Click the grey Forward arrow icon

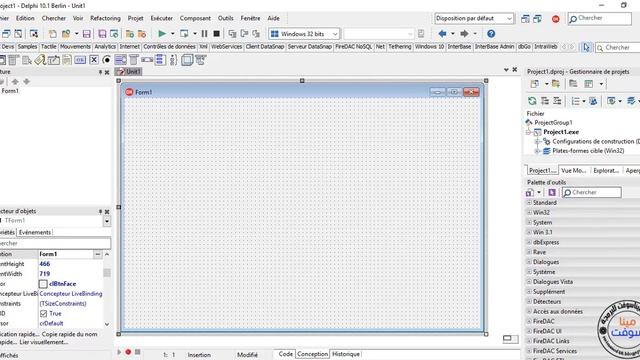coord(464,33)
